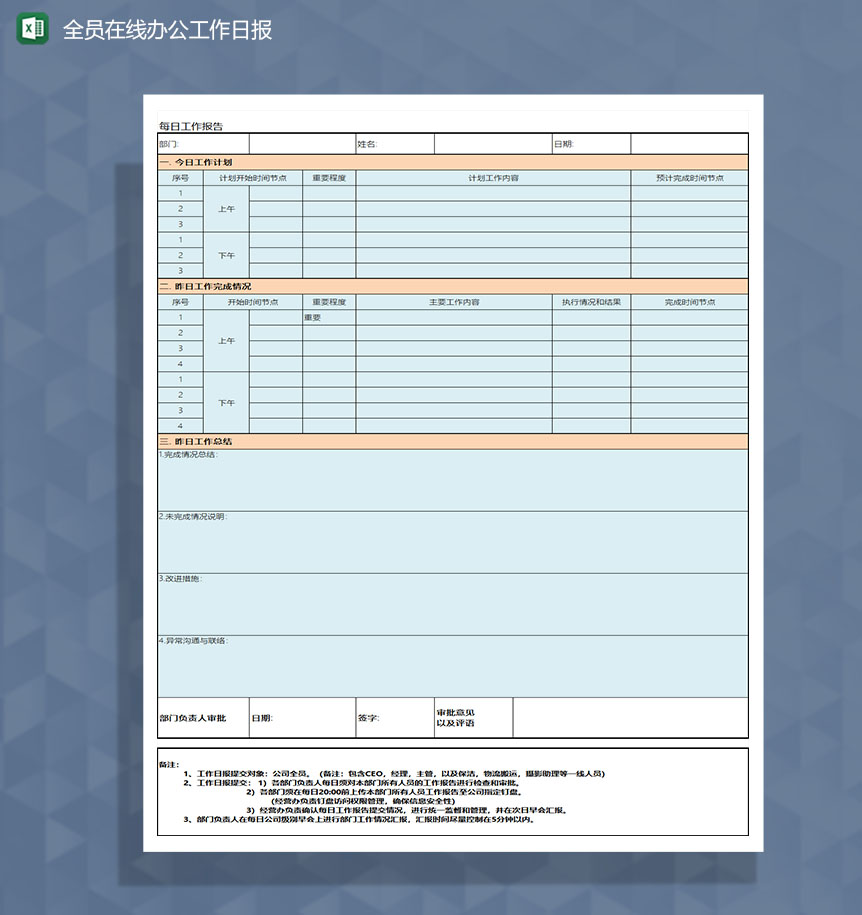Screen dimensions: 862x915
Task: Click the 每日工作报告 report title cell
Action: (x=190, y=126)
